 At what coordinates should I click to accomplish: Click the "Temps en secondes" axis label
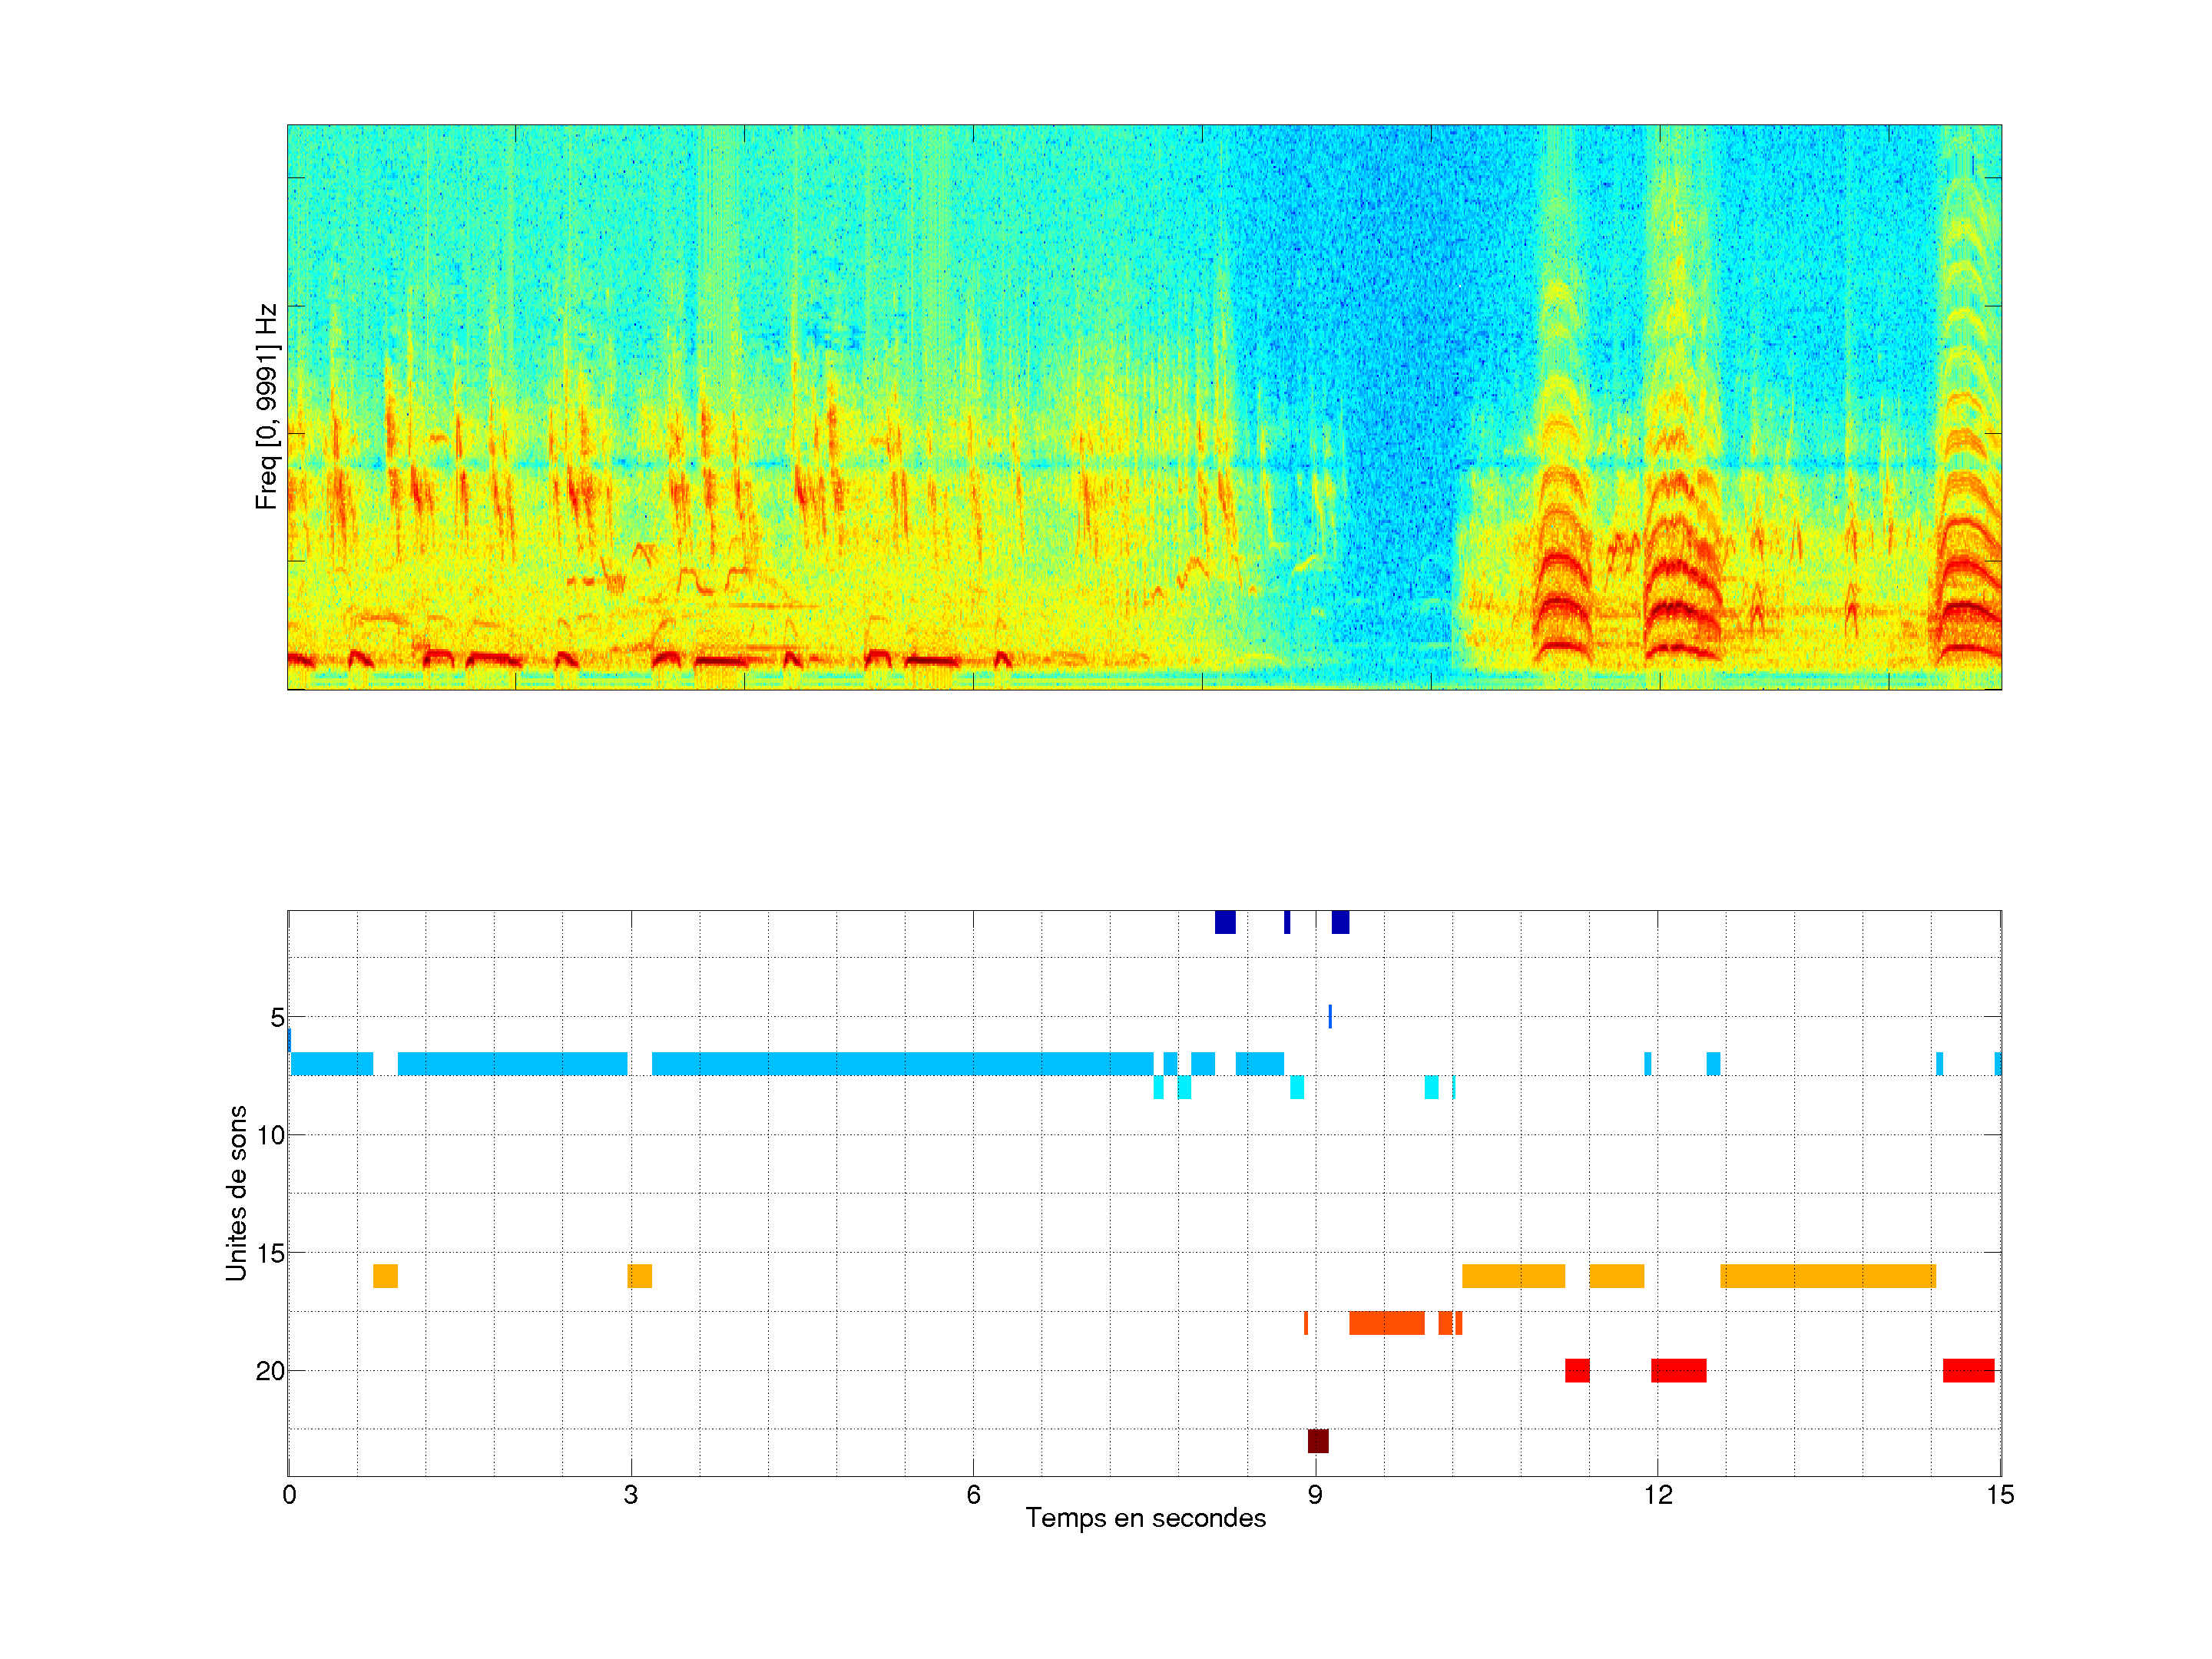[x=1145, y=1518]
